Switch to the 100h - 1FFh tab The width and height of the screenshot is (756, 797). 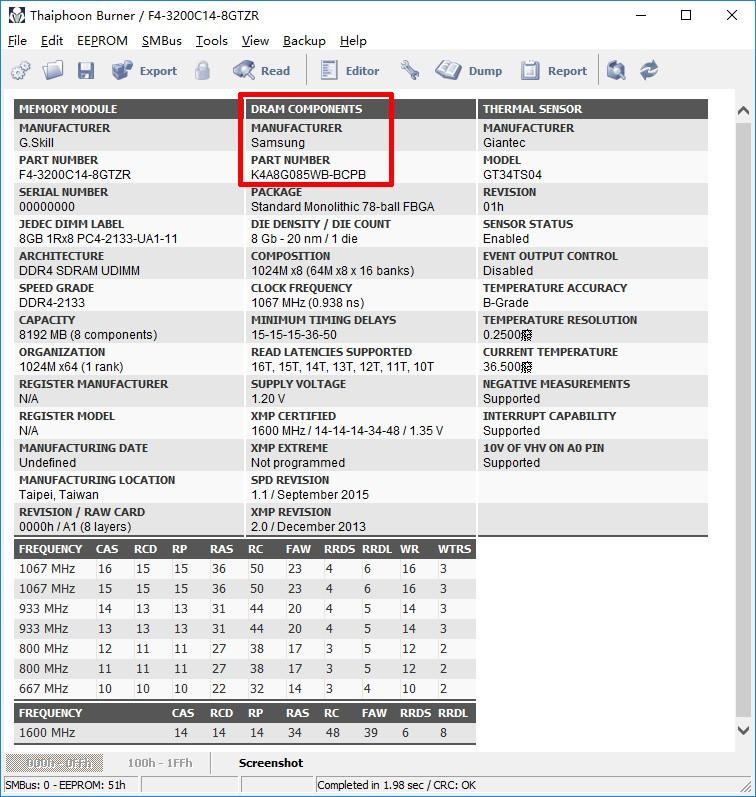[160, 763]
